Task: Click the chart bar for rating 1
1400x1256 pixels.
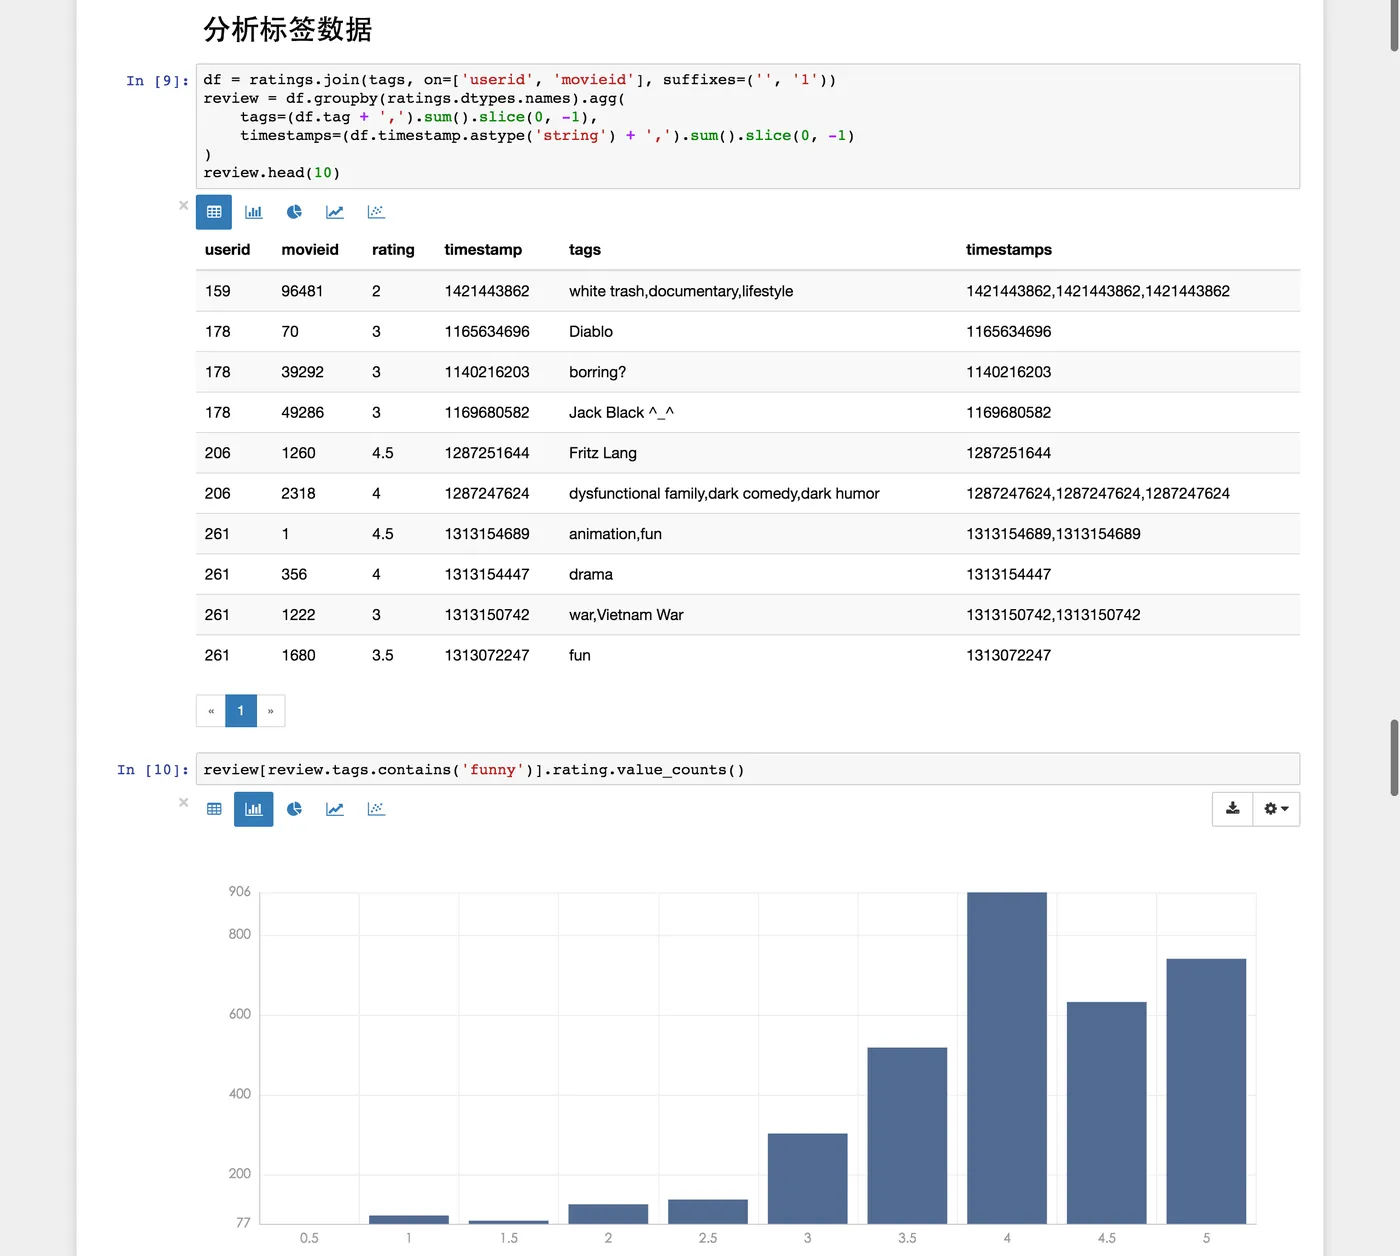Action: click(409, 1219)
